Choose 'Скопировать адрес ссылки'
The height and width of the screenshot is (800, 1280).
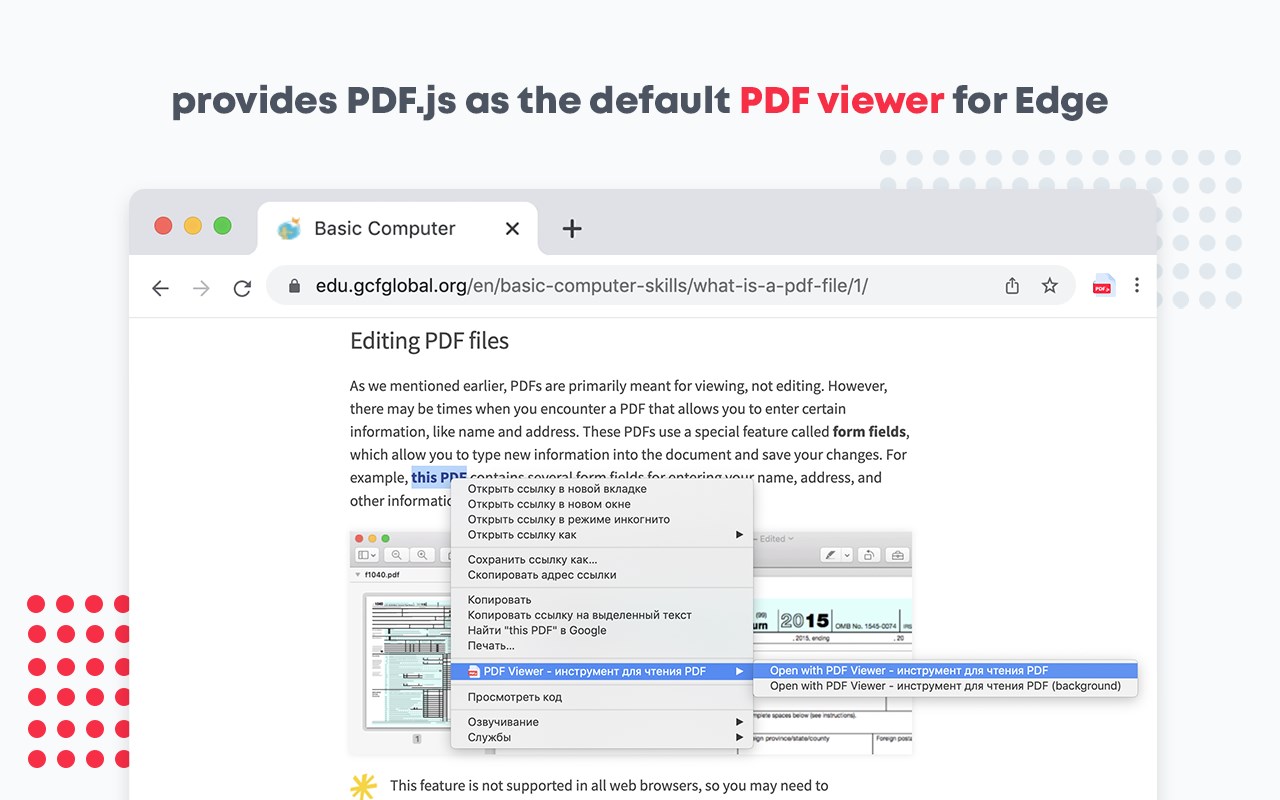tap(601, 575)
